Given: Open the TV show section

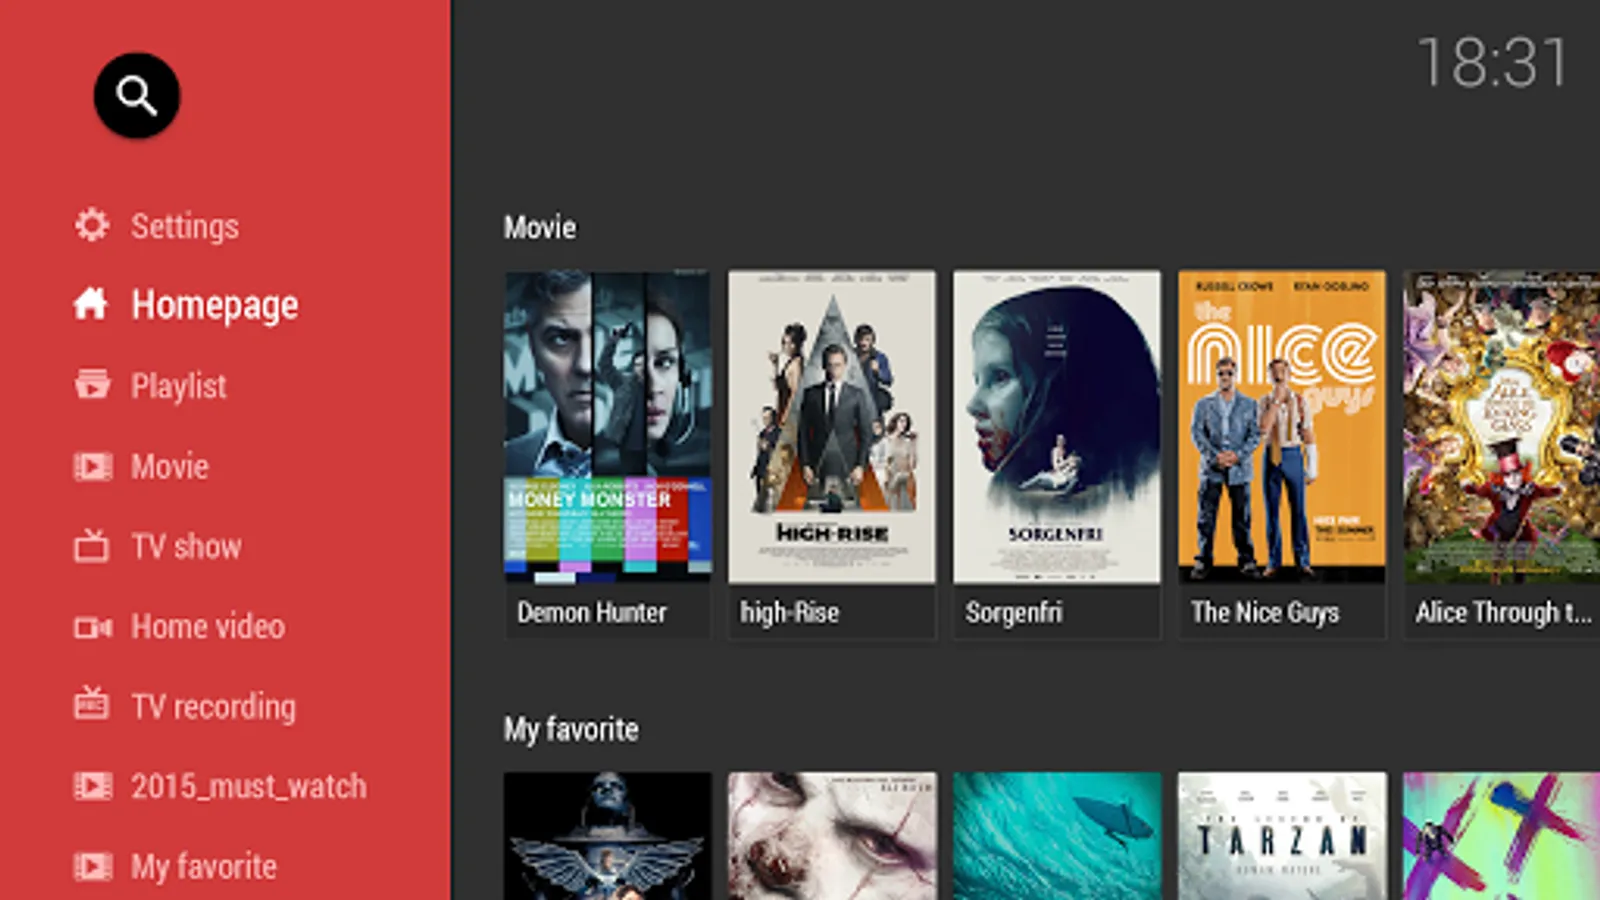Looking at the screenshot, I should tap(187, 546).
